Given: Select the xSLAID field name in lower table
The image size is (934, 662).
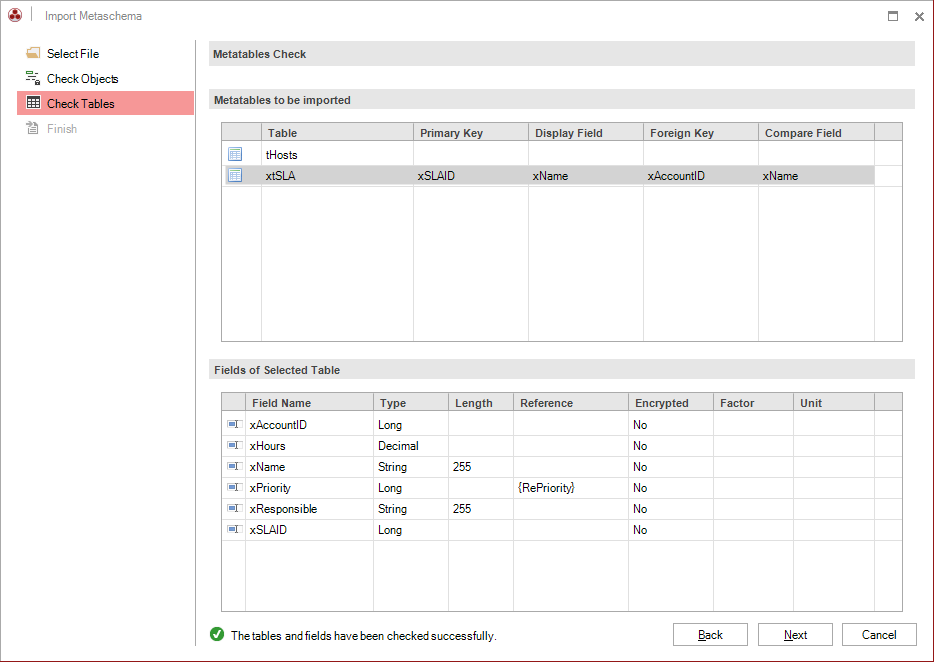Looking at the screenshot, I should point(268,530).
